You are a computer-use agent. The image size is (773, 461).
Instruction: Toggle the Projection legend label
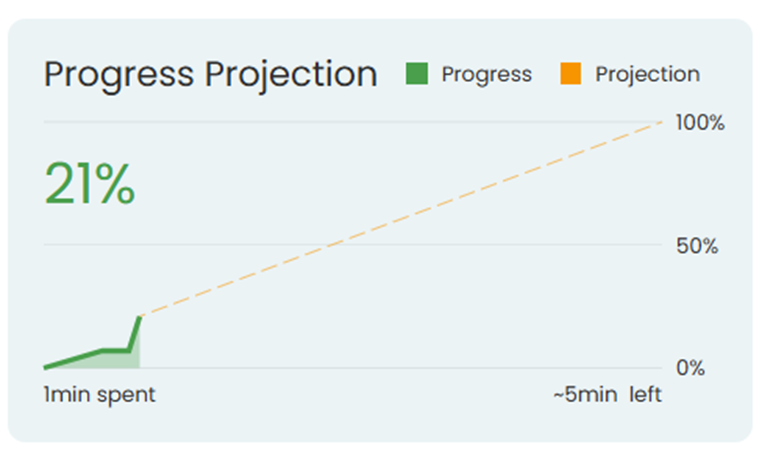click(647, 74)
